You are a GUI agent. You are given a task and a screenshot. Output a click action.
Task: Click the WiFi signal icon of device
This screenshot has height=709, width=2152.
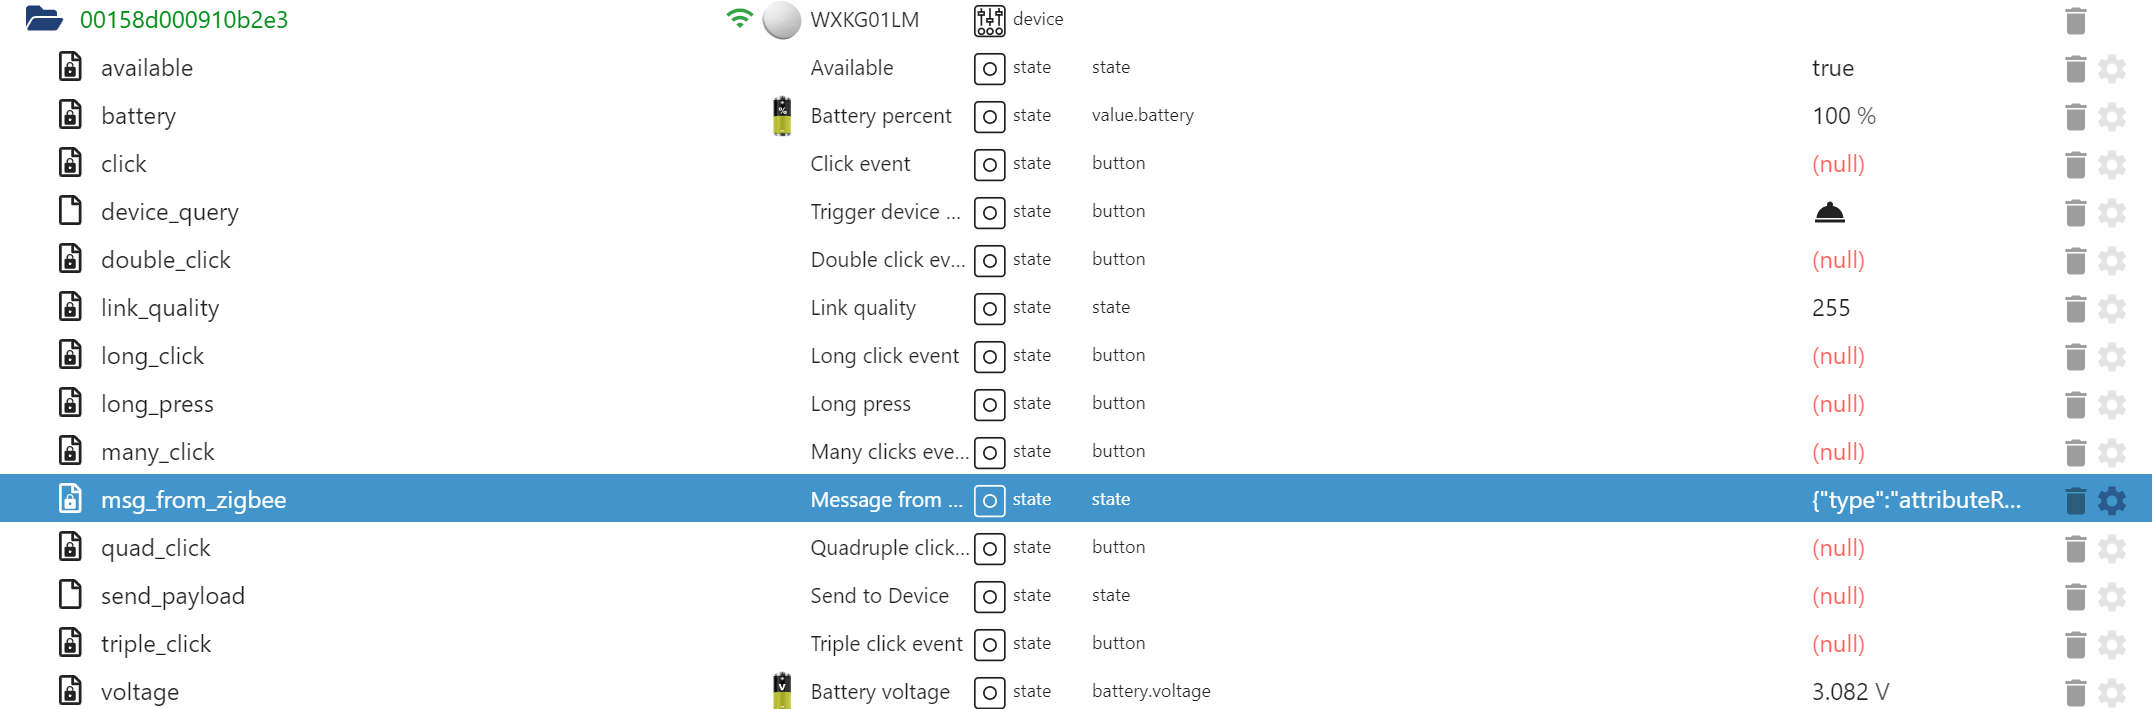click(739, 19)
